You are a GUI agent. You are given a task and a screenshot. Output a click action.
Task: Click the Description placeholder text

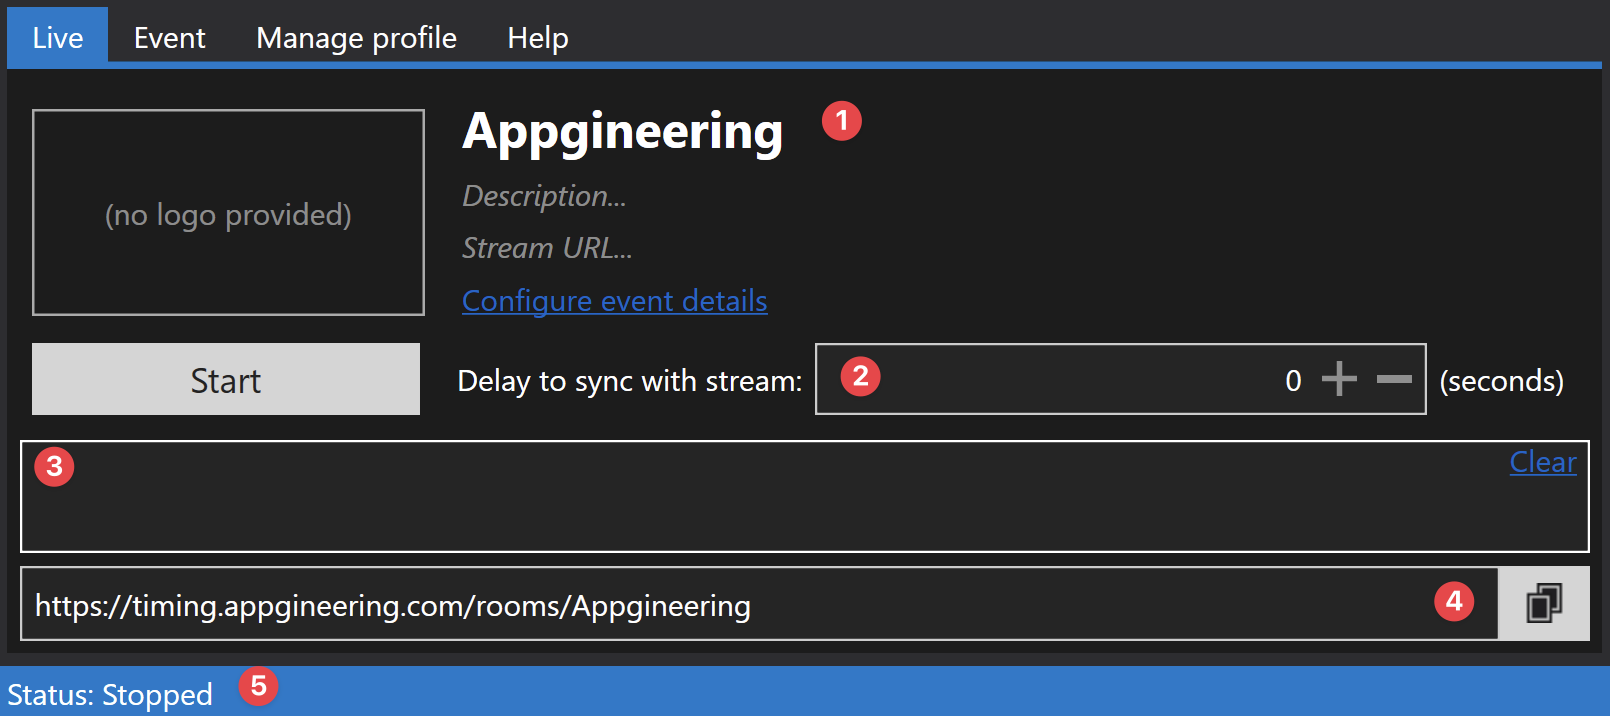[x=544, y=196]
